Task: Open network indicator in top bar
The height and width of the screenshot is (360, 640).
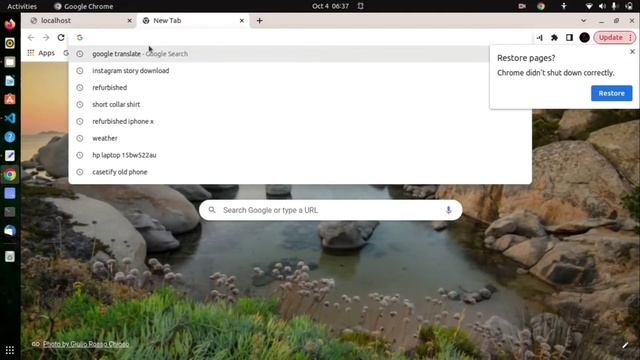Action: coord(589,6)
